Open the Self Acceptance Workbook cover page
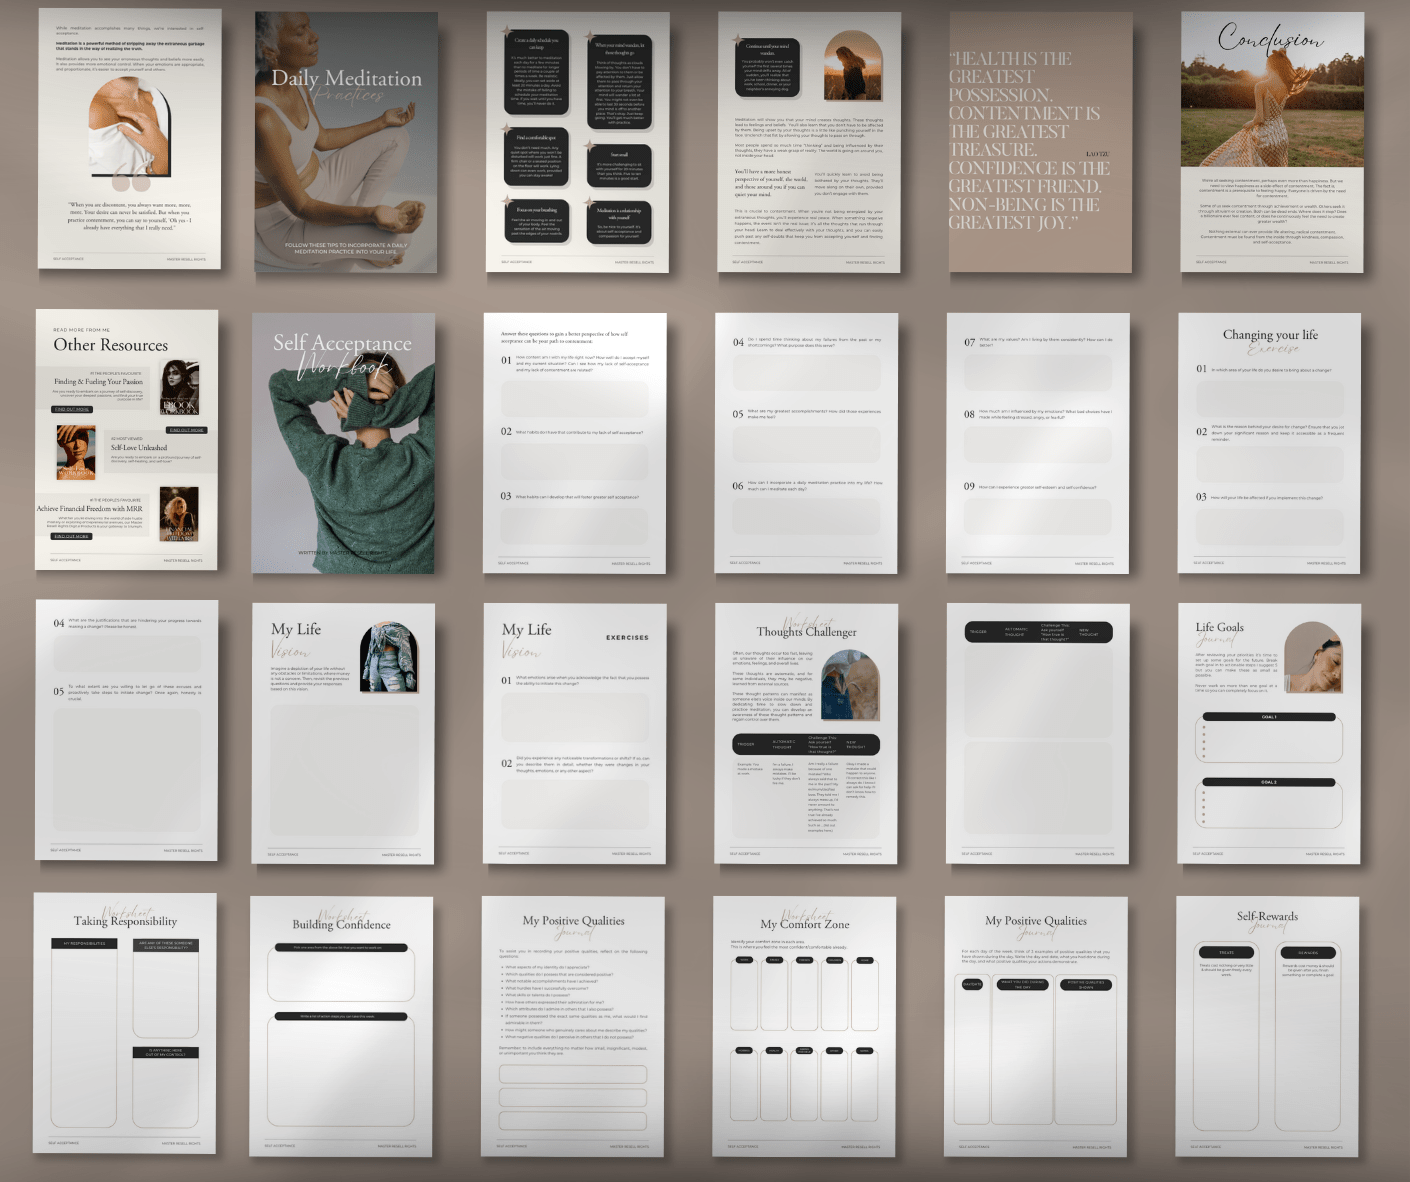1410x1182 pixels. click(343, 443)
